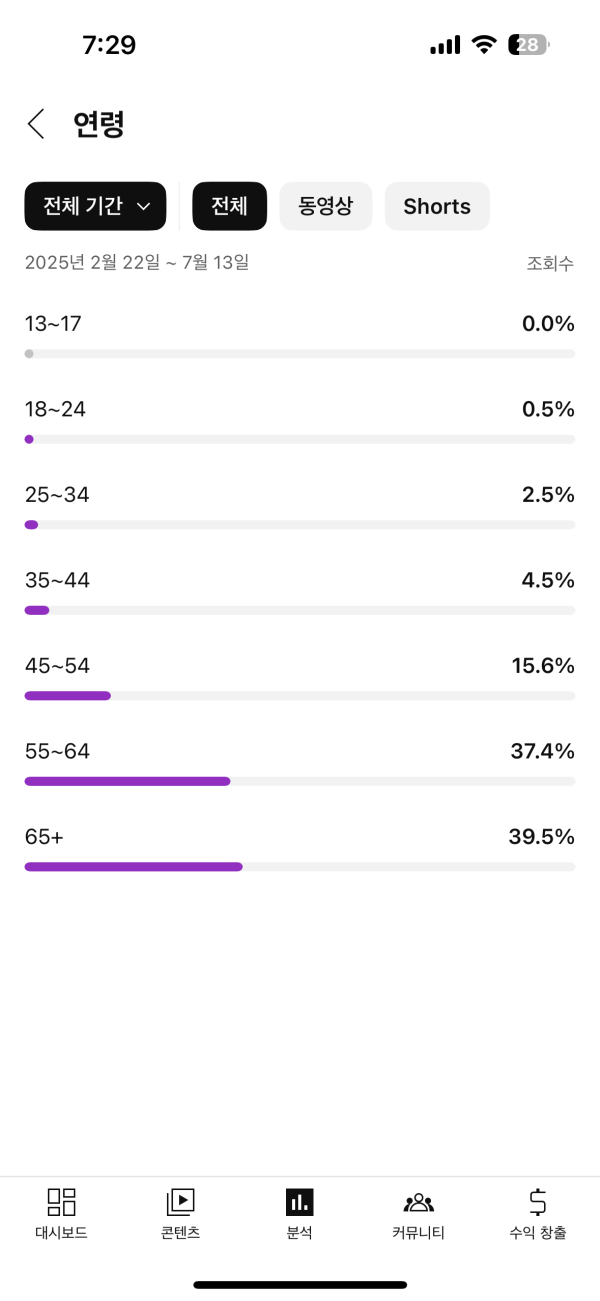Viewport: 600px width, 1301px height.
Task: Tap the back arrow icon
Action: [x=37, y=124]
